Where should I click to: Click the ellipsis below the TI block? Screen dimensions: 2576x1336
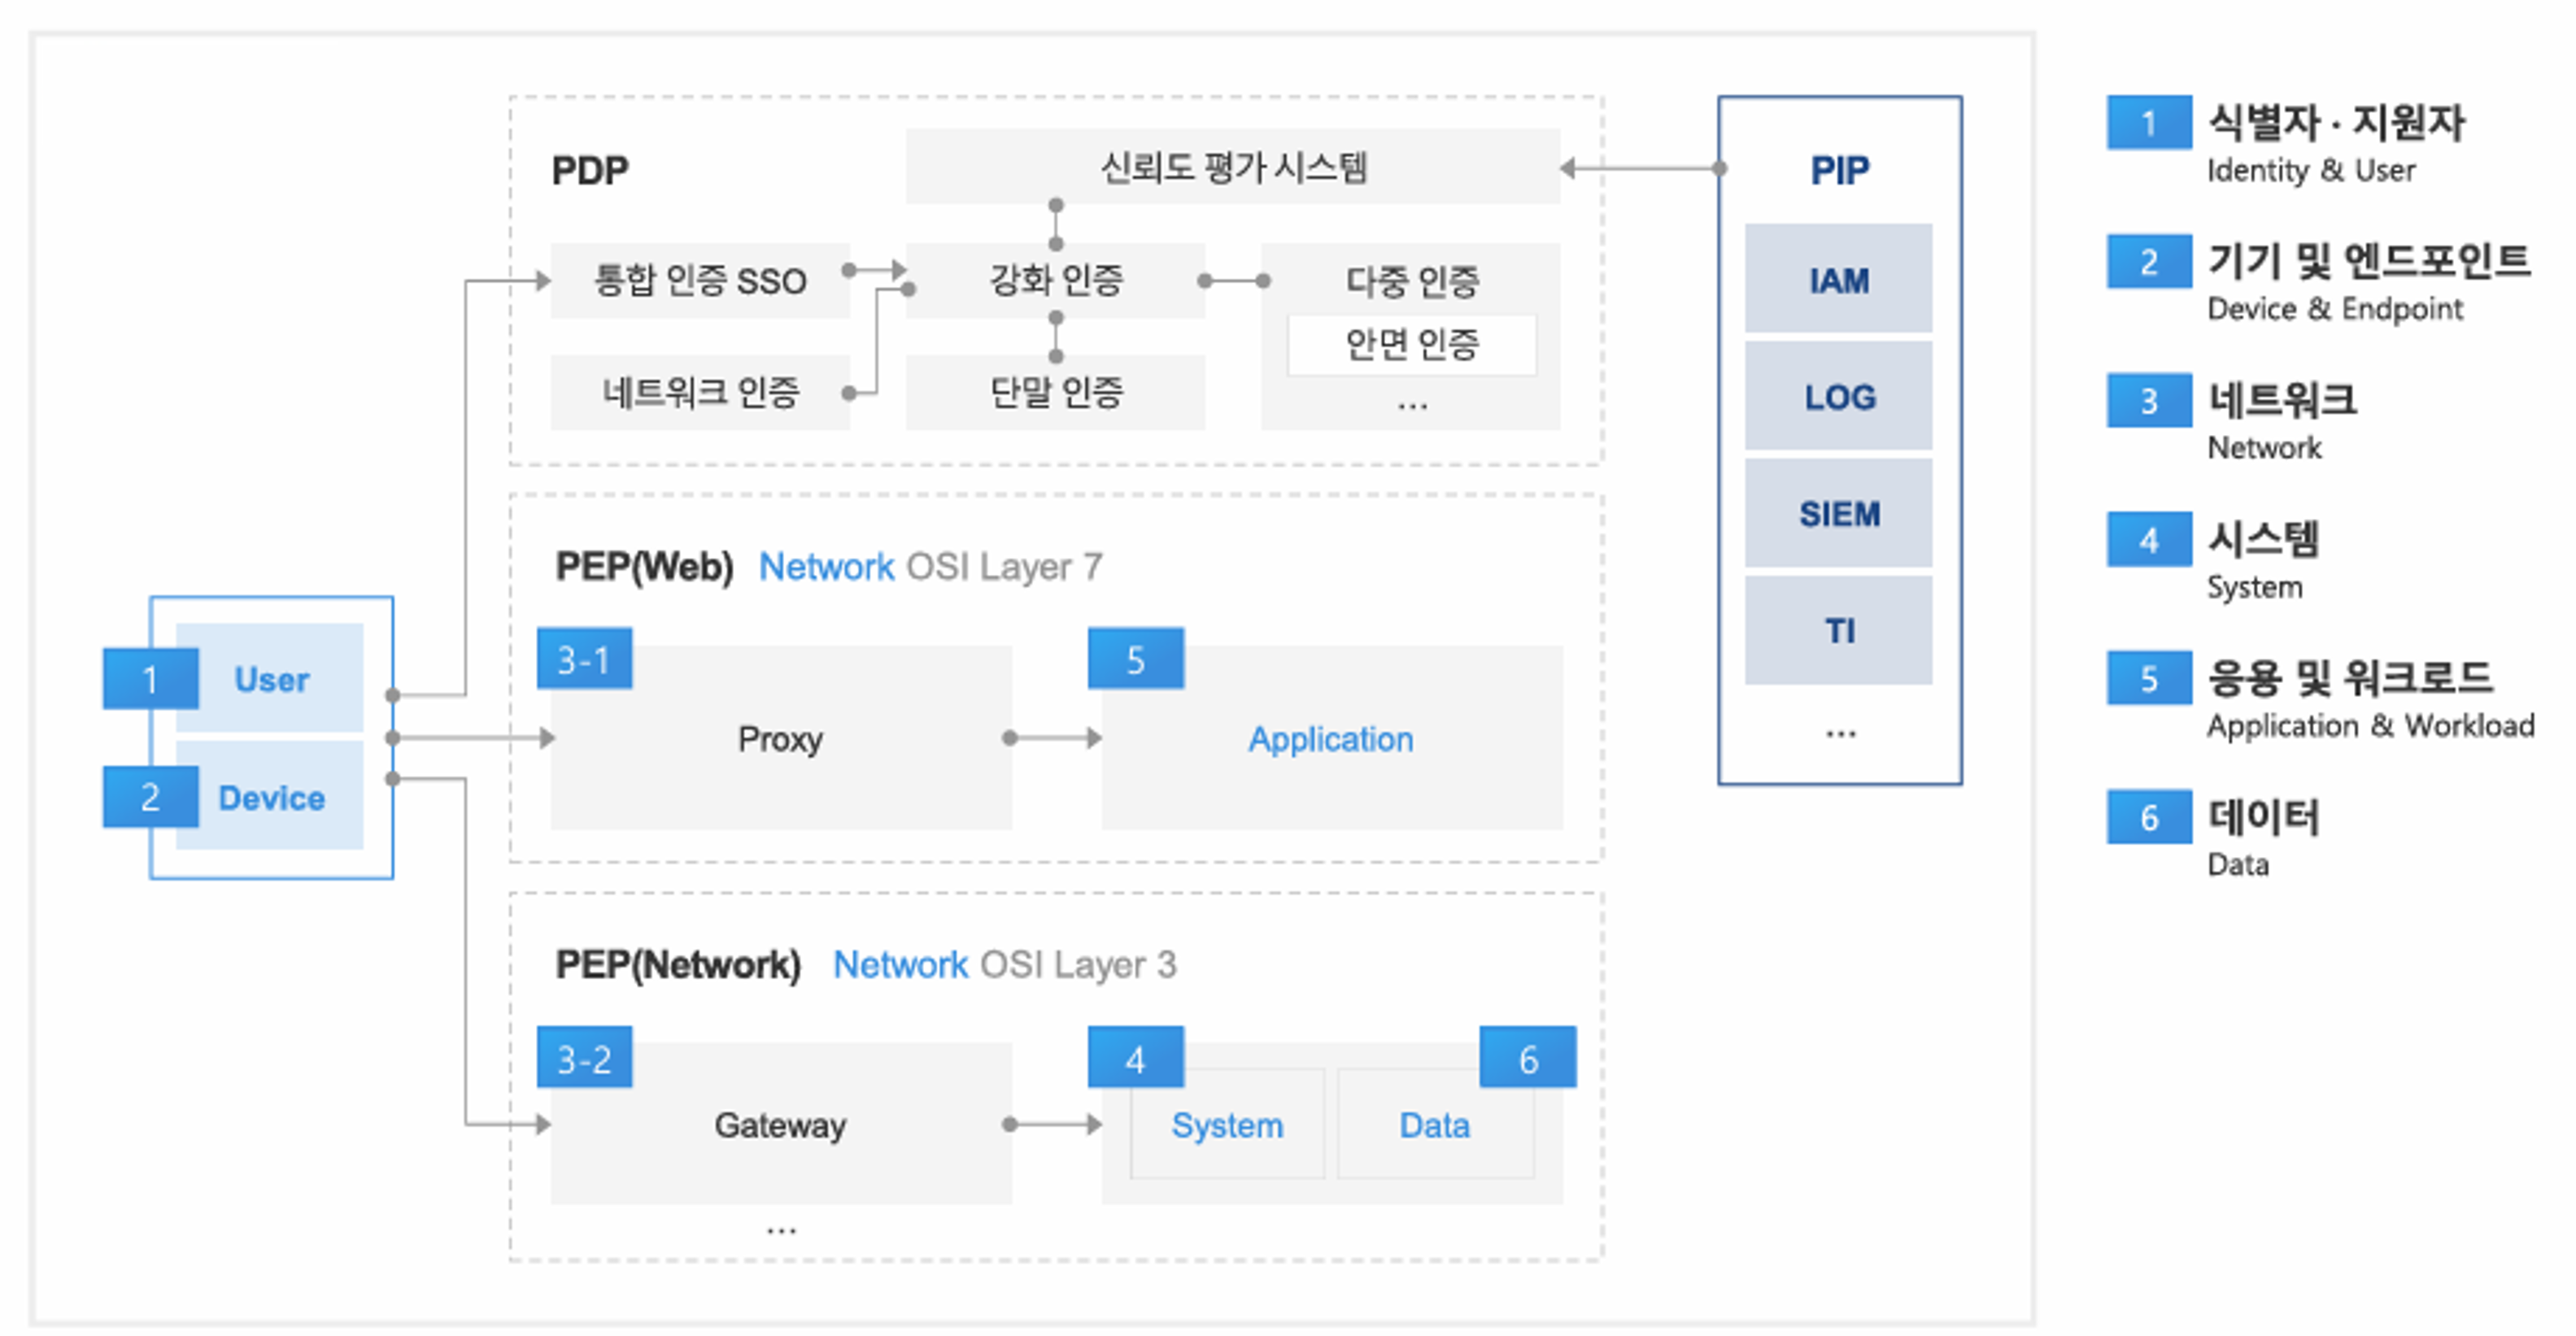coord(1840,734)
